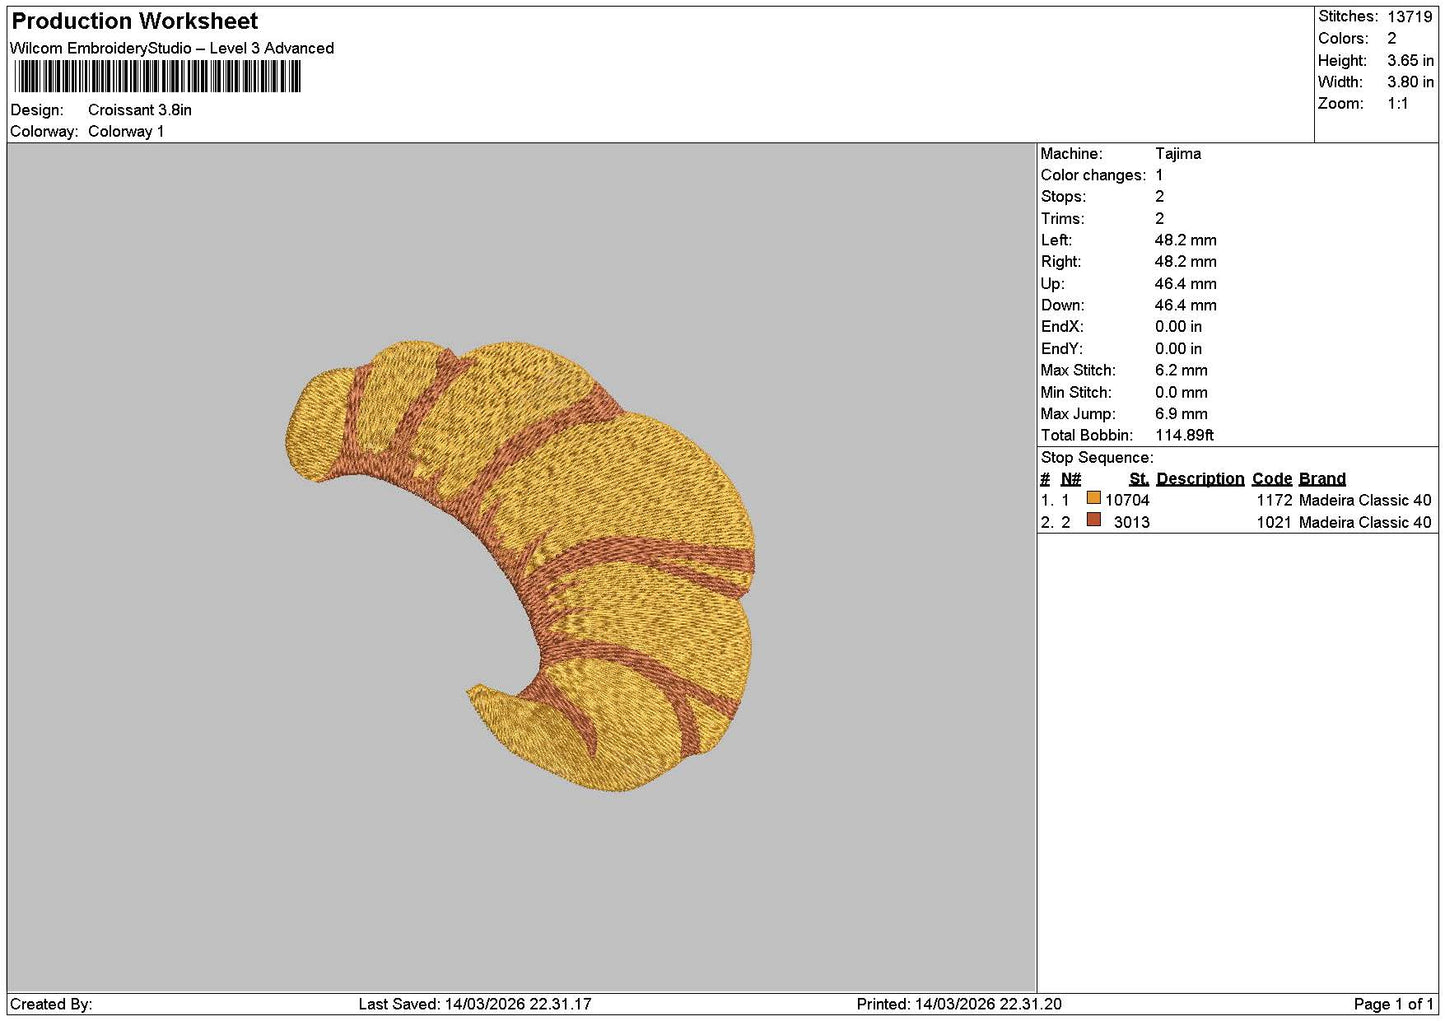Image resolution: width=1445 pixels, height=1021 pixels.
Task: Click the Max Jump value '6.9 mm'
Action: (x=1181, y=414)
